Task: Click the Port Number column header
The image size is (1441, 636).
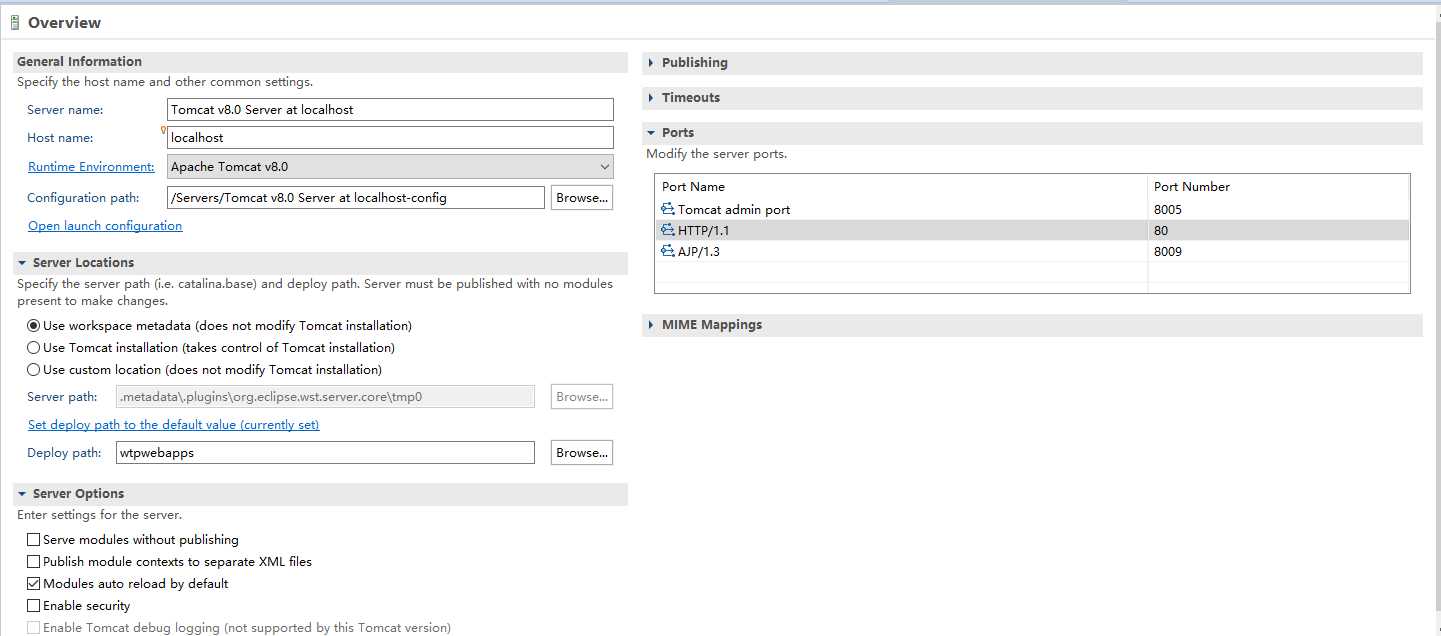Action: (x=1278, y=187)
